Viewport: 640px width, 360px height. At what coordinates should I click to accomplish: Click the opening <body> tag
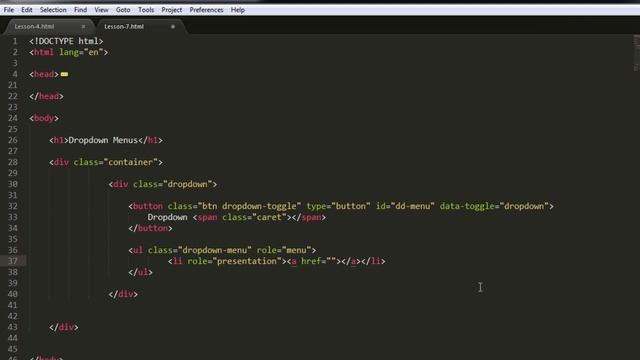click(x=44, y=118)
